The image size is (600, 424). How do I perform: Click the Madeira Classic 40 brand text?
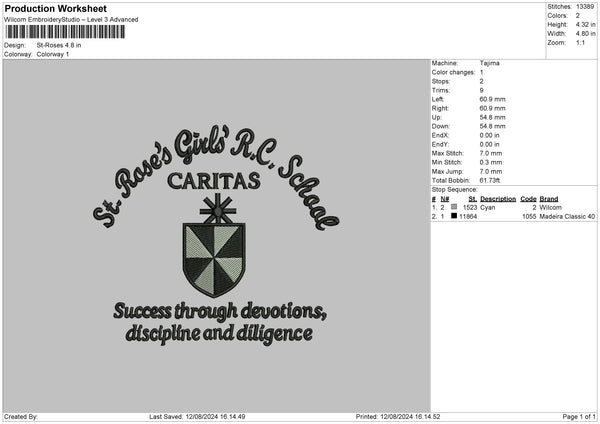[567, 217]
